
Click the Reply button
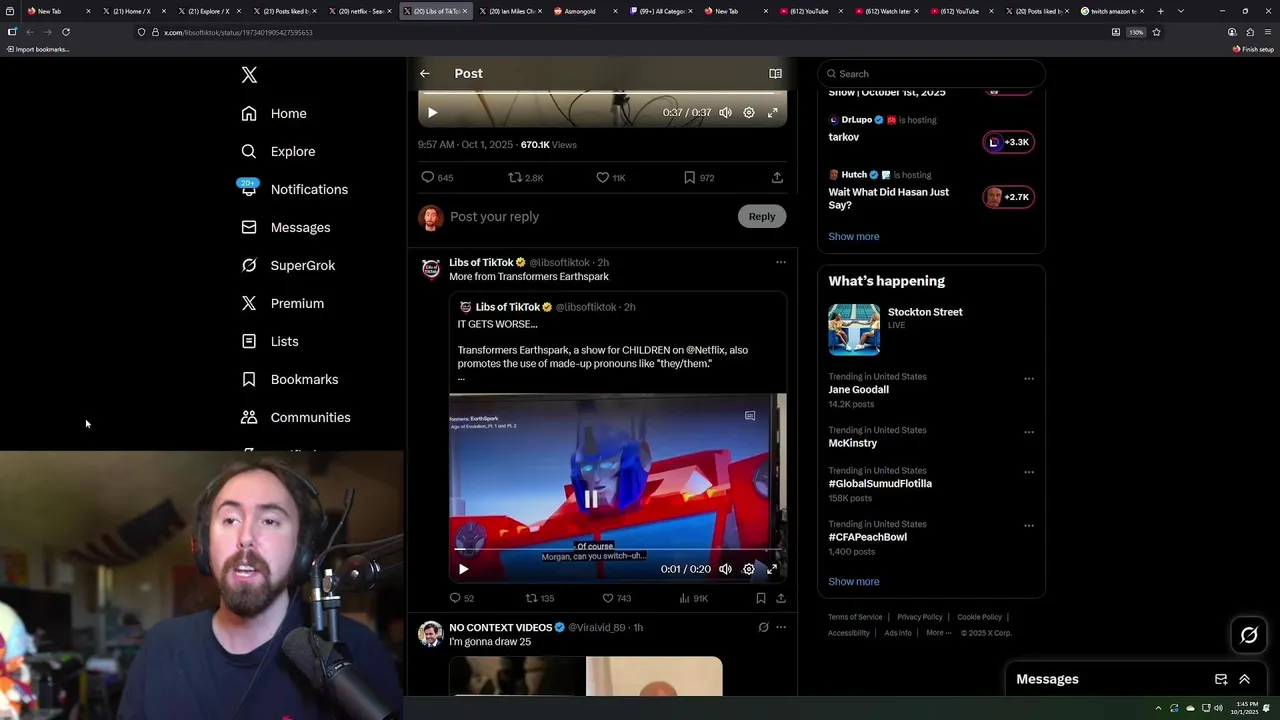pos(762,217)
